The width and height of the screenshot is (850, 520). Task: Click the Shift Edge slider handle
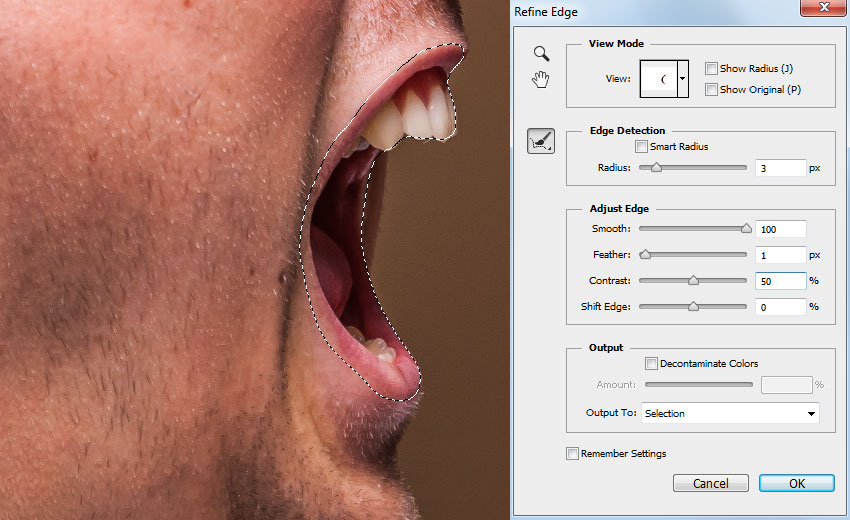(x=693, y=306)
